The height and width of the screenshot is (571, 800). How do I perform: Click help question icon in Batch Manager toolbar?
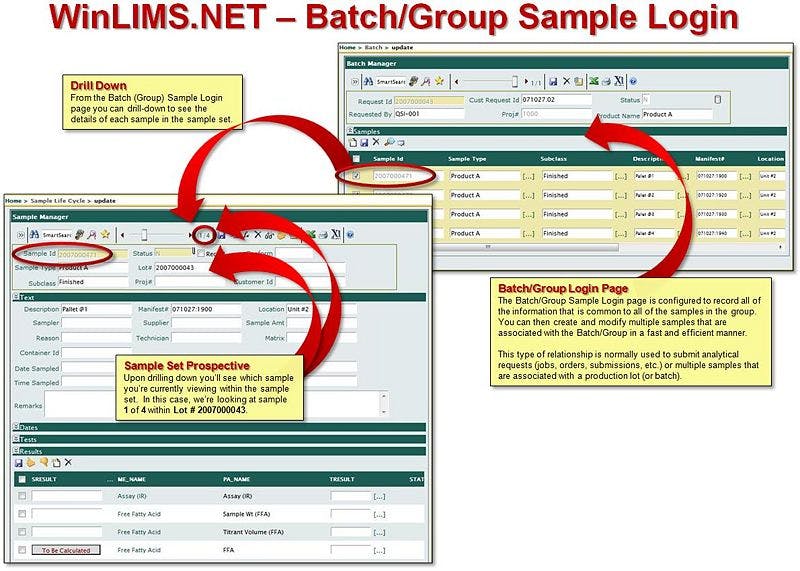633,82
